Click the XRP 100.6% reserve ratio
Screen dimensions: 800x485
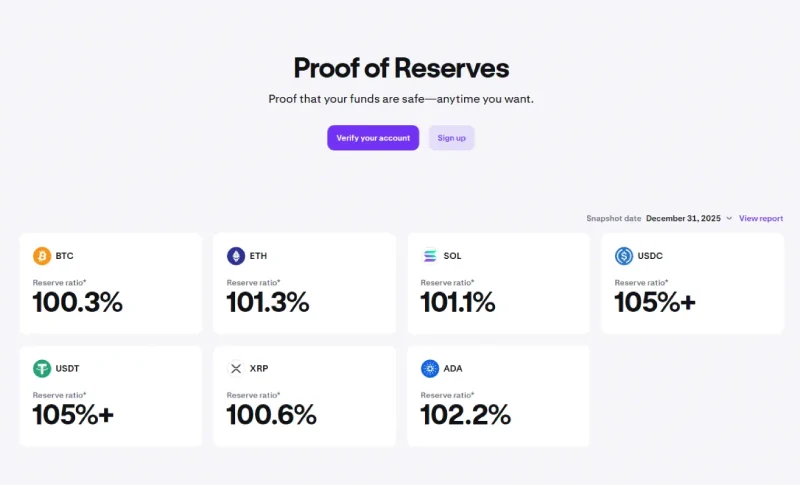271,414
